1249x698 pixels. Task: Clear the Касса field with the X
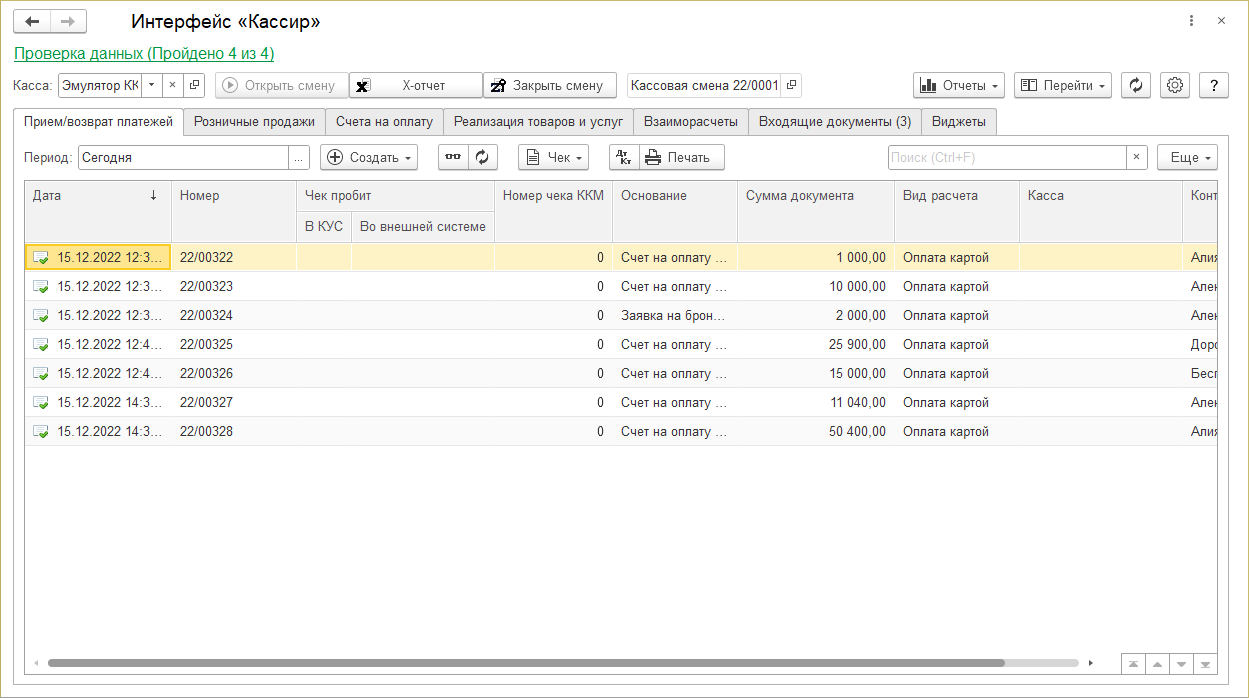[172, 86]
